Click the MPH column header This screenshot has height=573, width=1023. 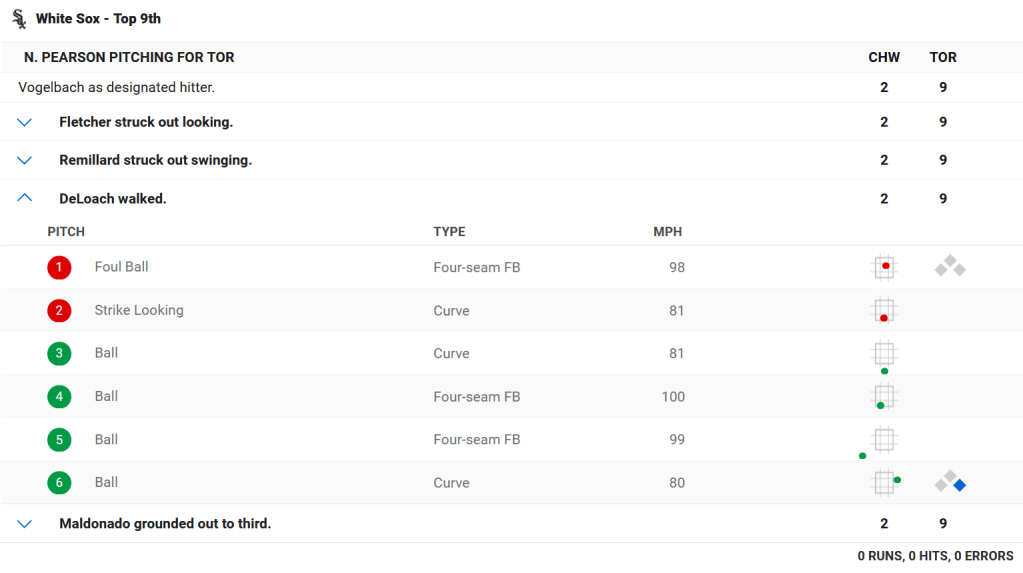[x=667, y=232]
